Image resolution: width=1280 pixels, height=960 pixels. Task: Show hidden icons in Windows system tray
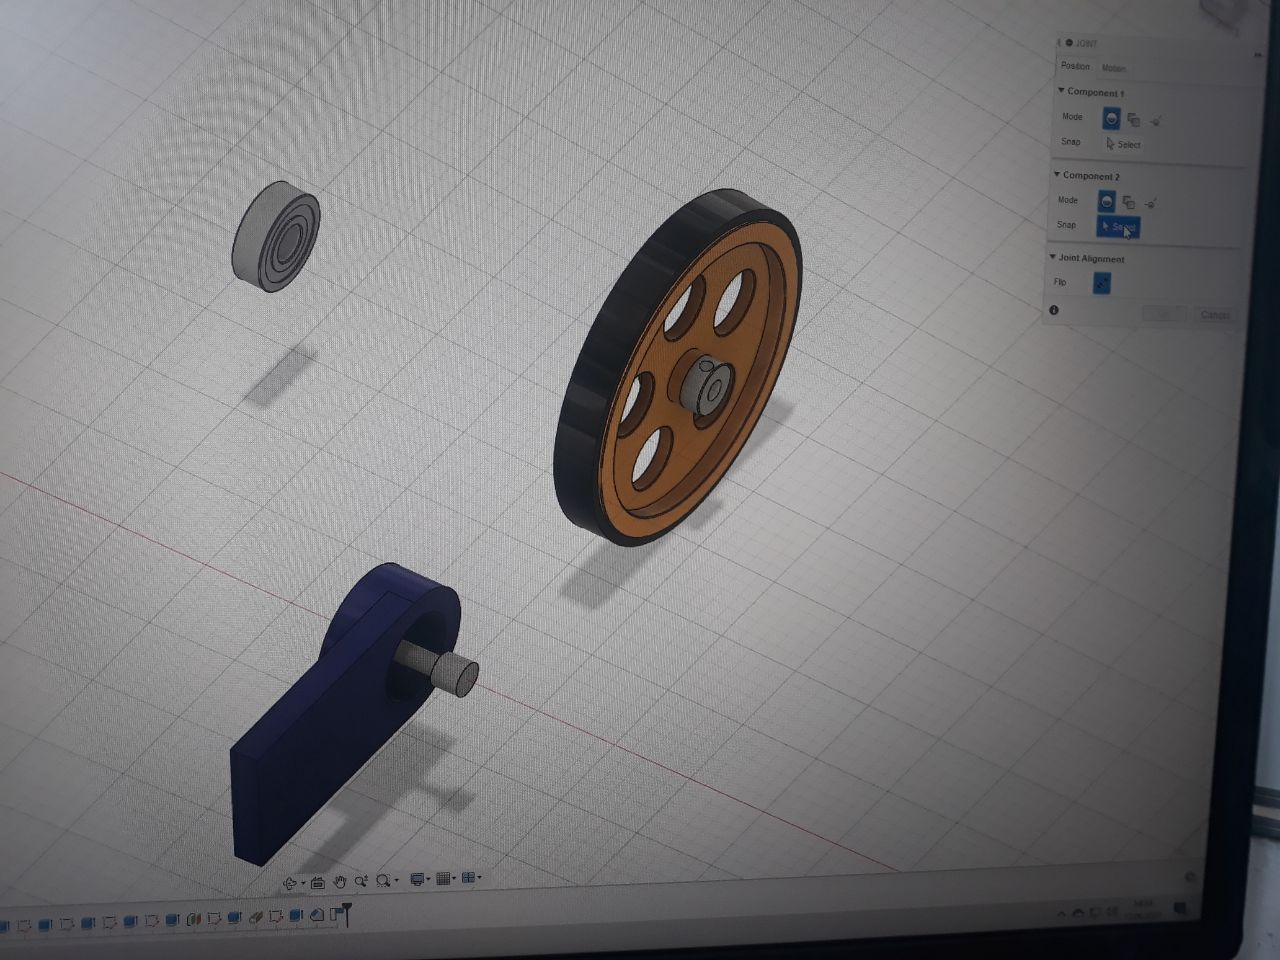1061,914
